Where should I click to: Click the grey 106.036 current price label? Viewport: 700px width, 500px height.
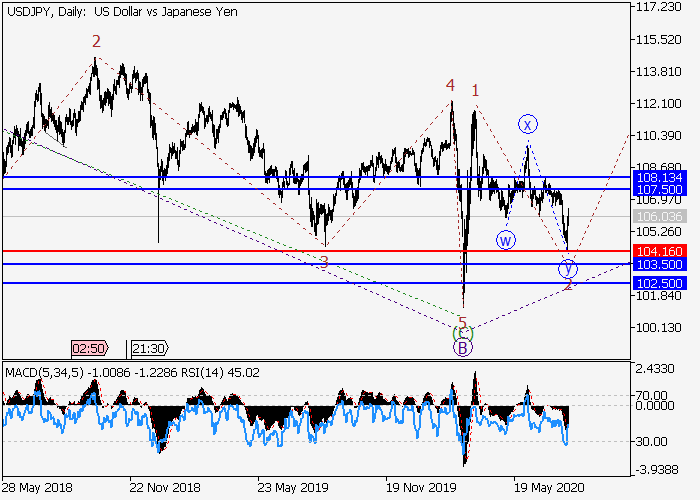click(x=658, y=216)
